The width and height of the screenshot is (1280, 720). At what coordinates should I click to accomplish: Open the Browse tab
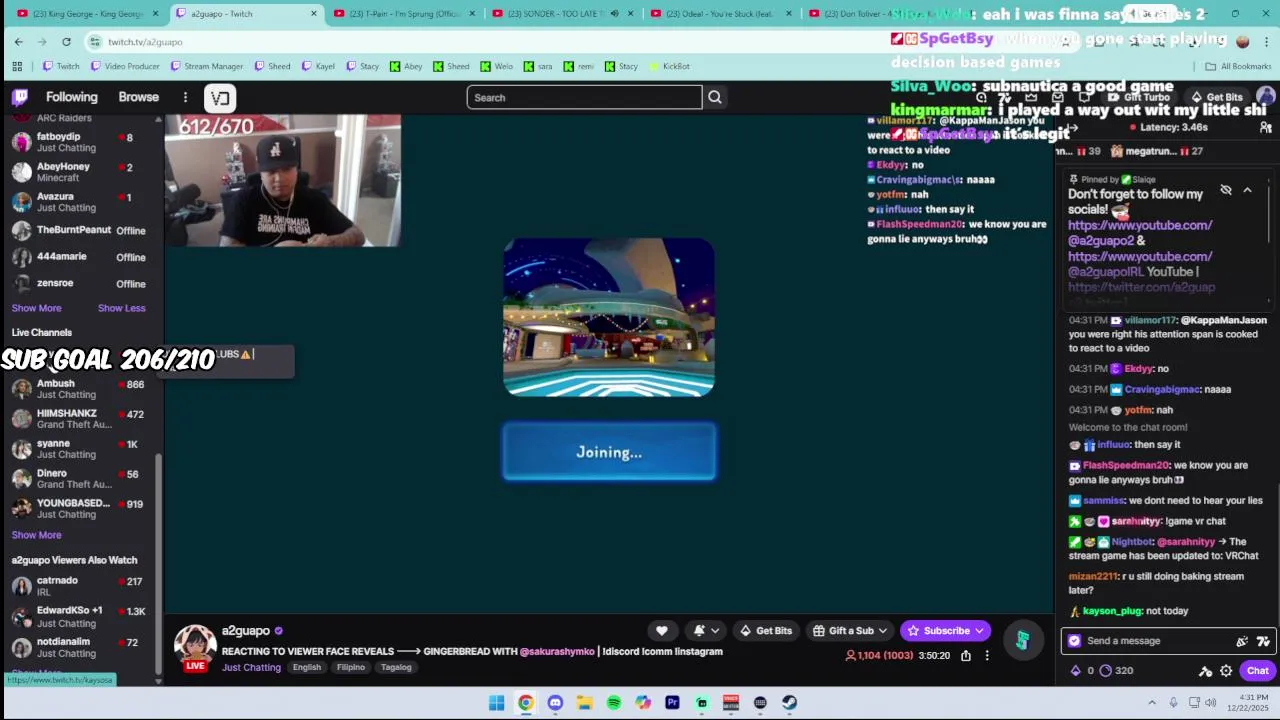pos(138,97)
